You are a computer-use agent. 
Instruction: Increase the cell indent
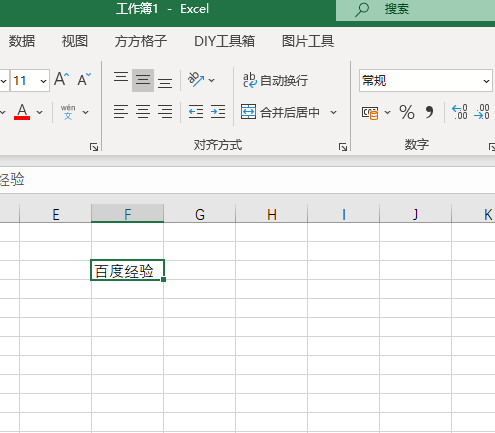(x=218, y=112)
